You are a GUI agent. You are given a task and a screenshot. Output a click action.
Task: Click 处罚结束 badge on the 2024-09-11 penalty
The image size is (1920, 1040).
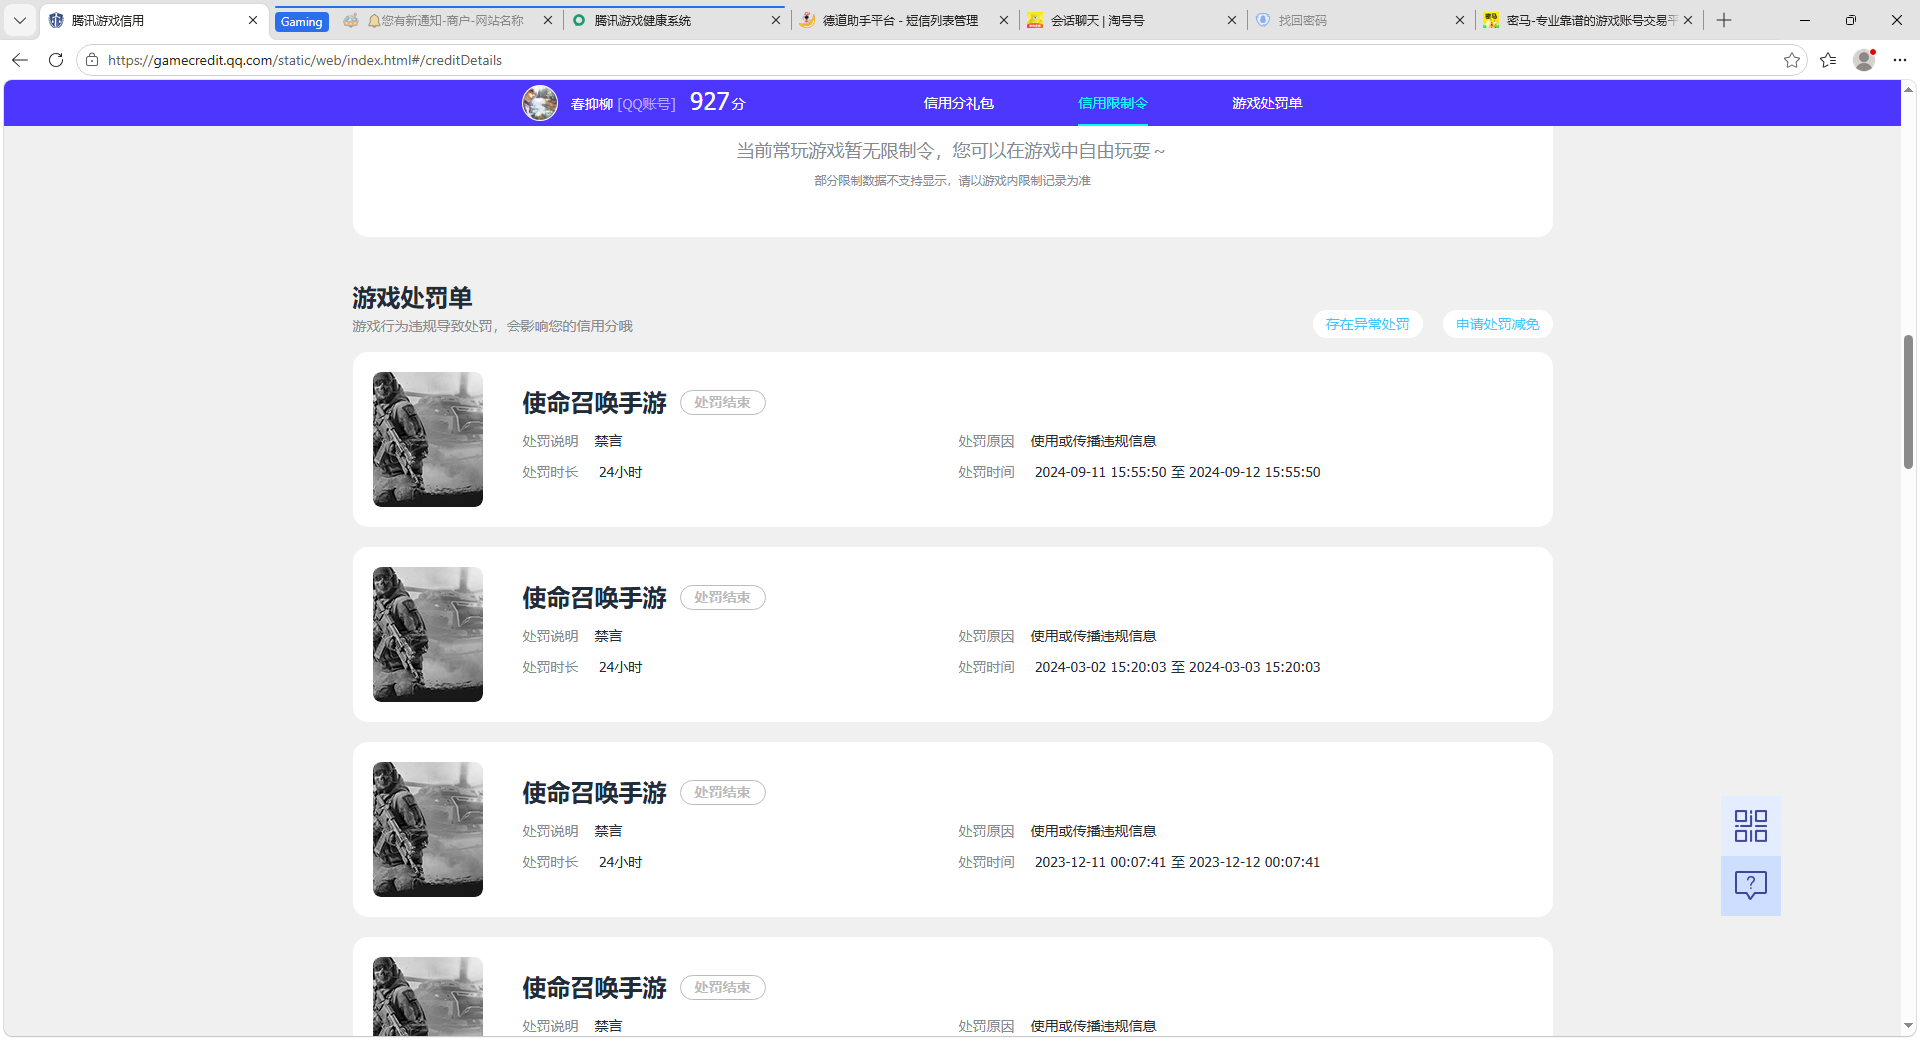point(723,402)
